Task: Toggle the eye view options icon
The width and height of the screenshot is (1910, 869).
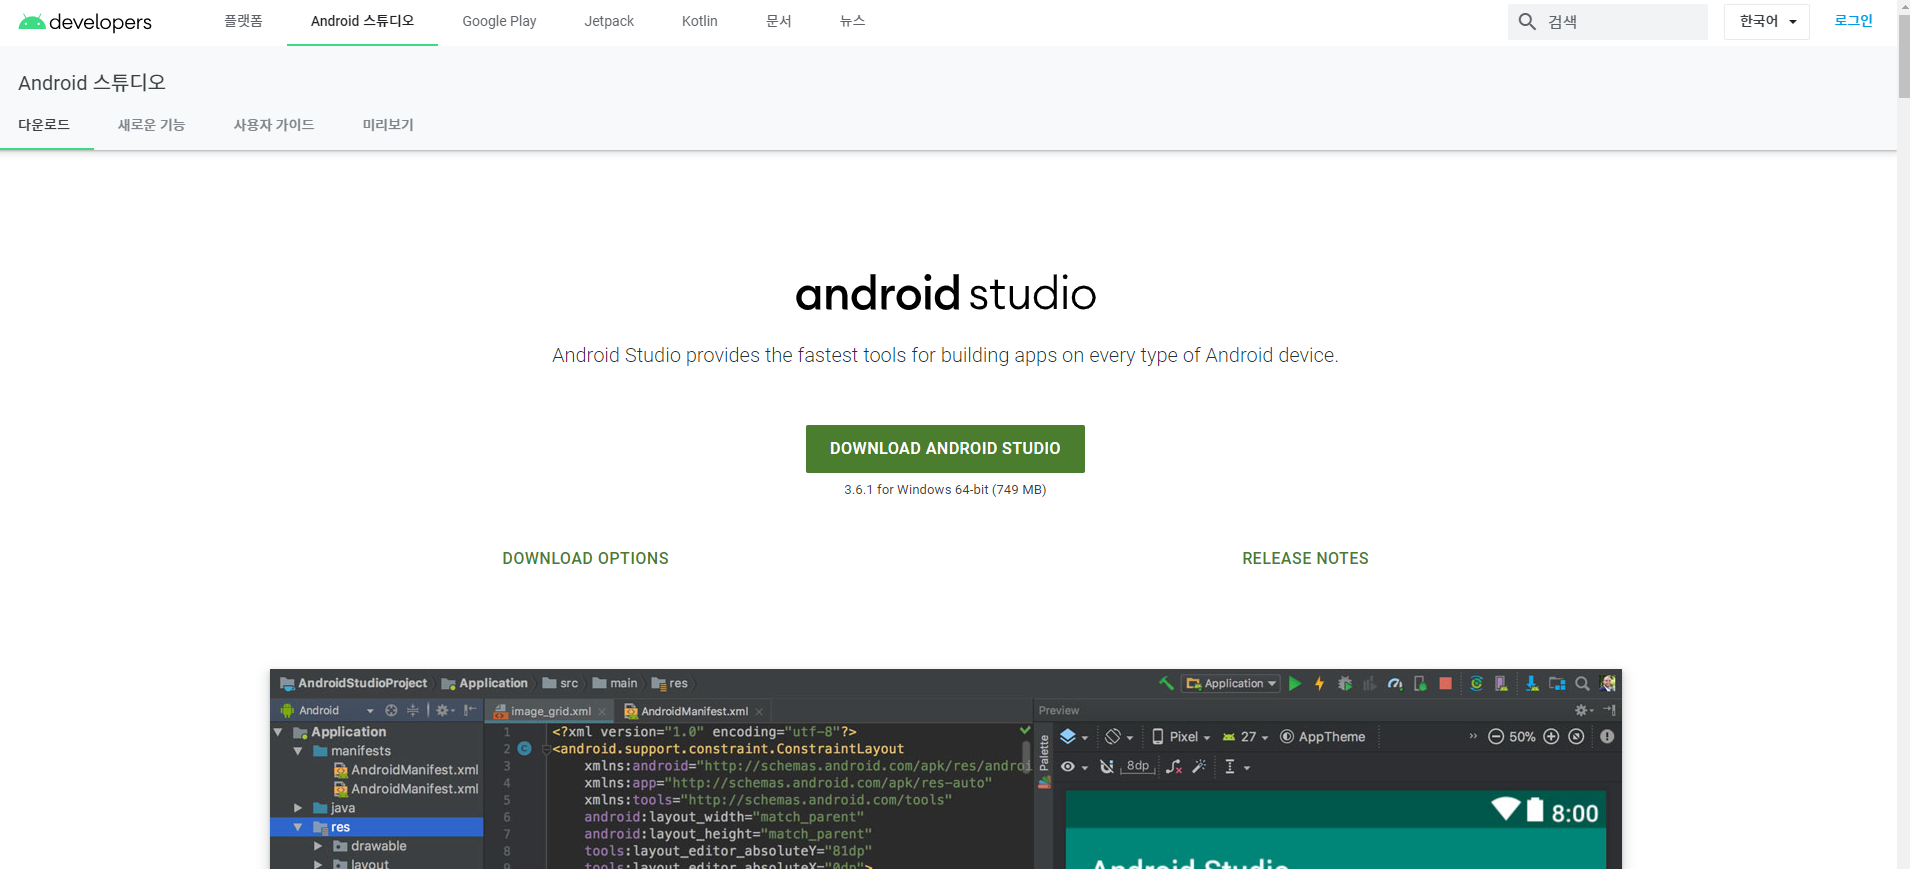Action: click(x=1073, y=767)
